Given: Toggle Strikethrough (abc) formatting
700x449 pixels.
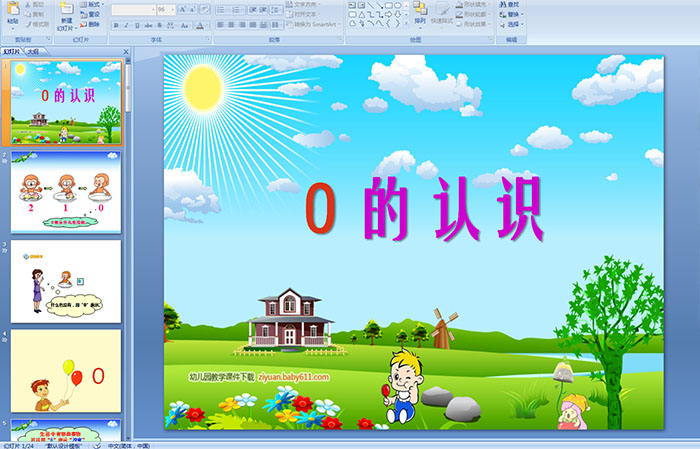Looking at the screenshot, I should coord(148,25).
